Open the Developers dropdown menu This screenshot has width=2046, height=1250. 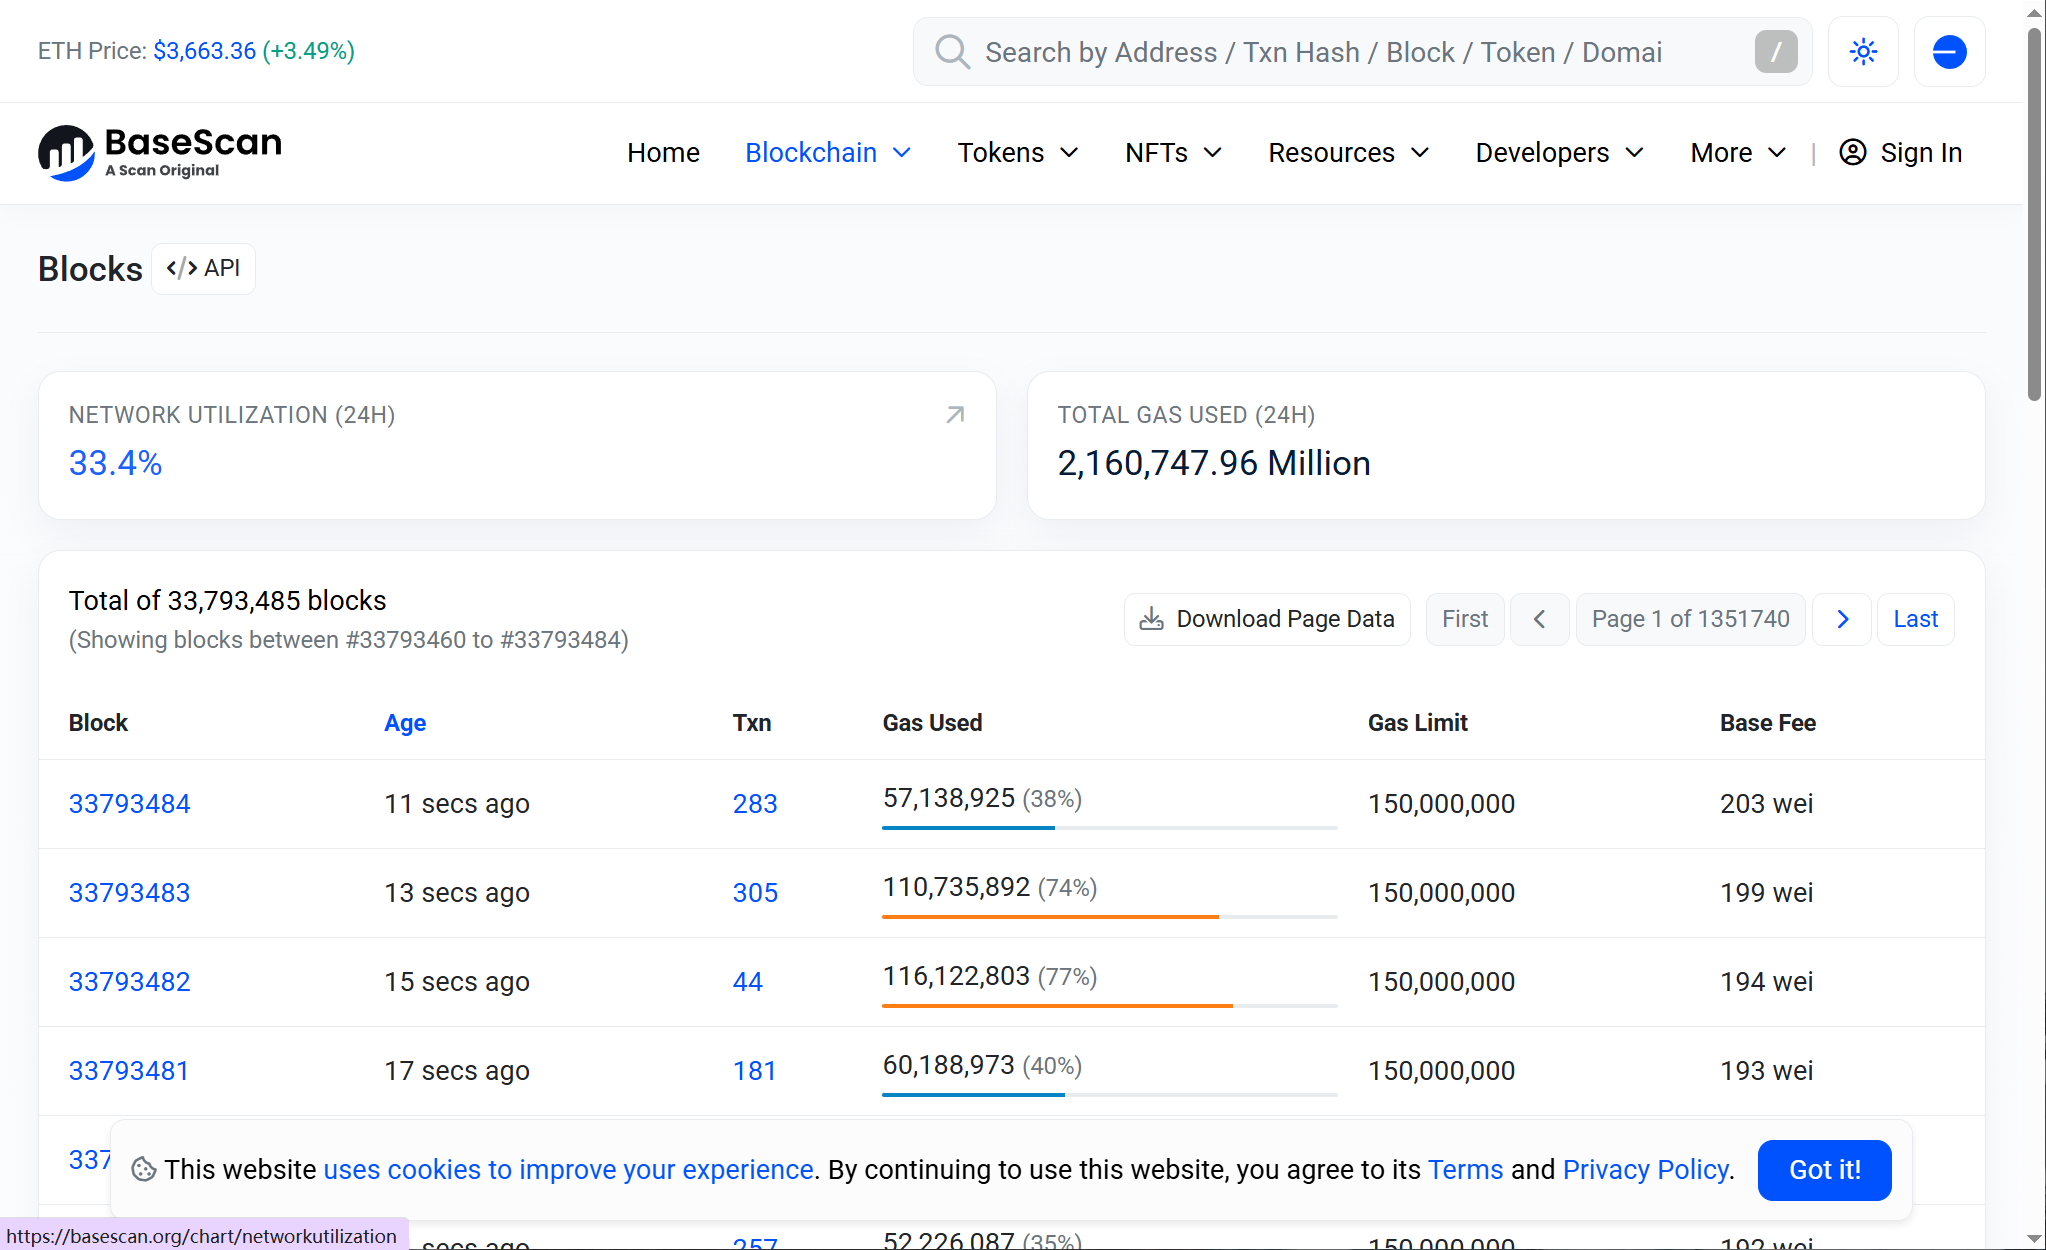1559,152
